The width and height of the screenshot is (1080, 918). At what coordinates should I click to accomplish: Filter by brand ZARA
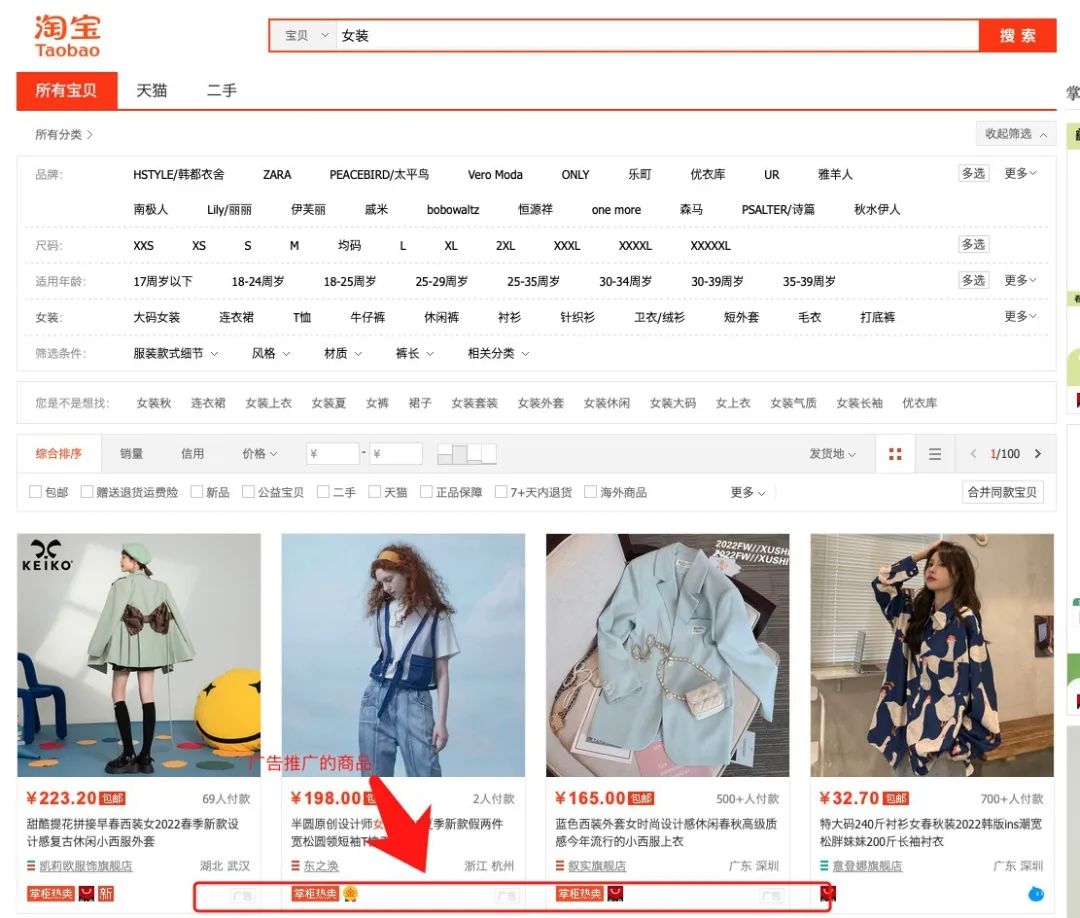277,175
